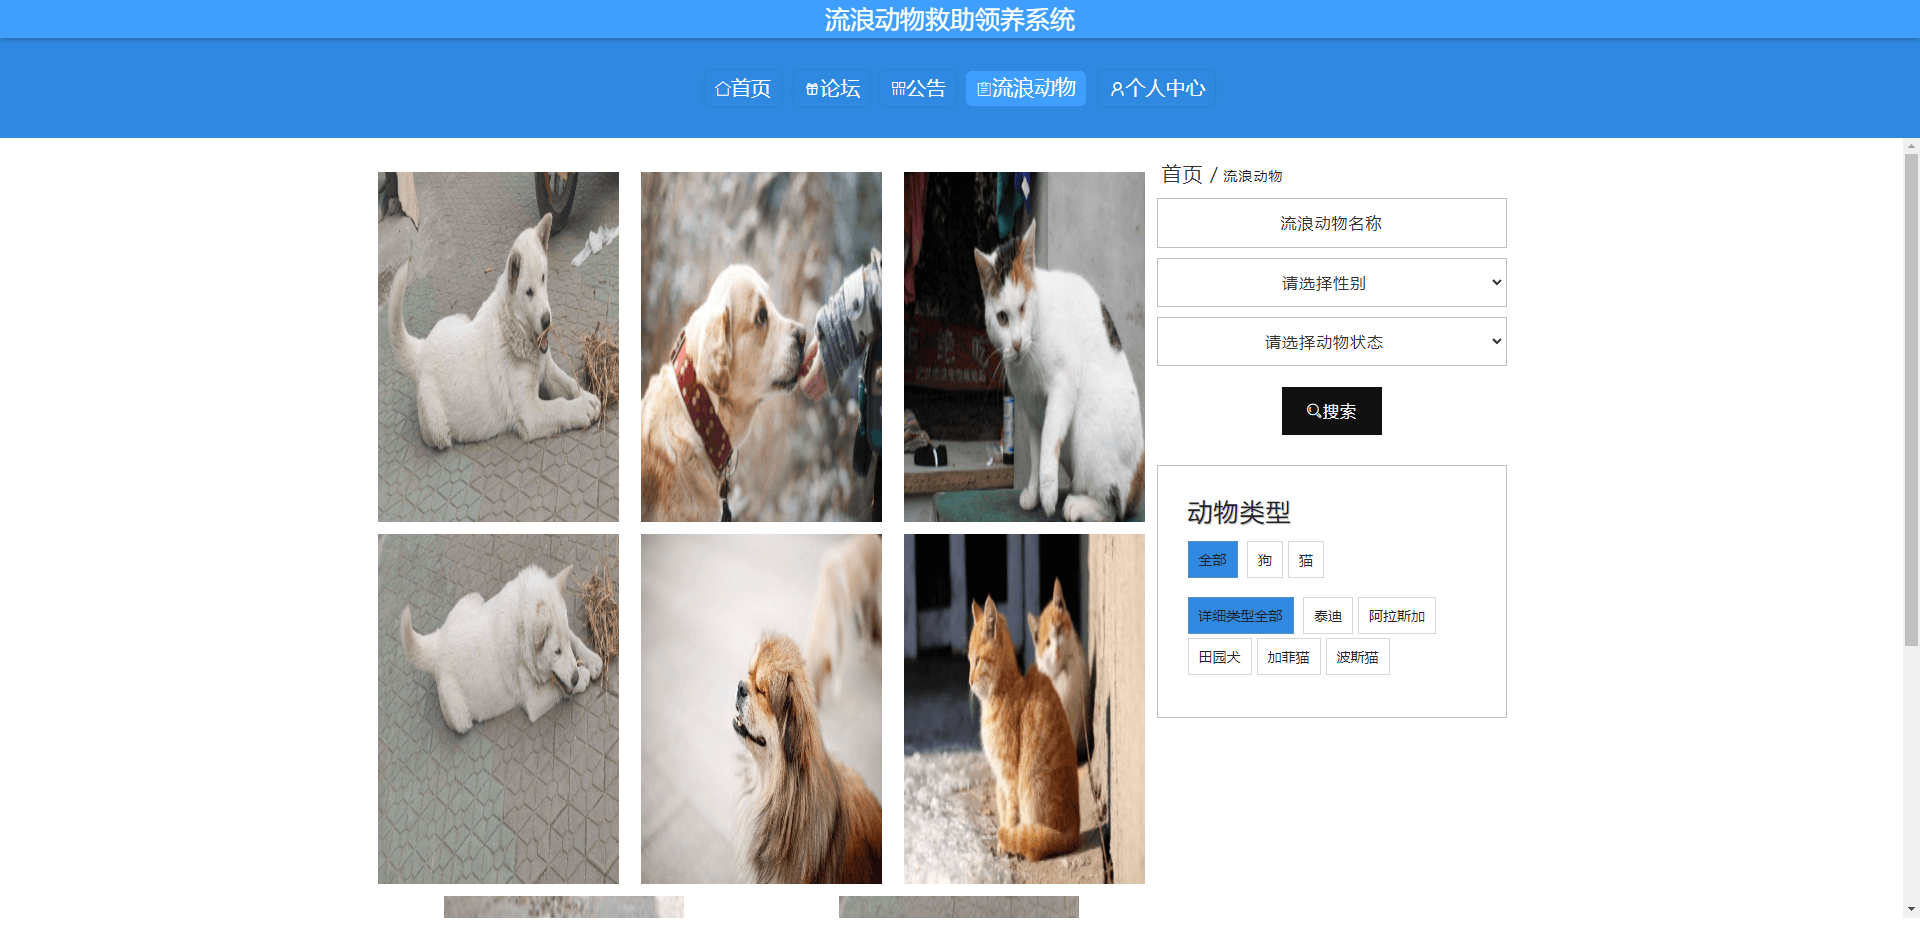Open the 论坛 forum navigation item

point(833,88)
